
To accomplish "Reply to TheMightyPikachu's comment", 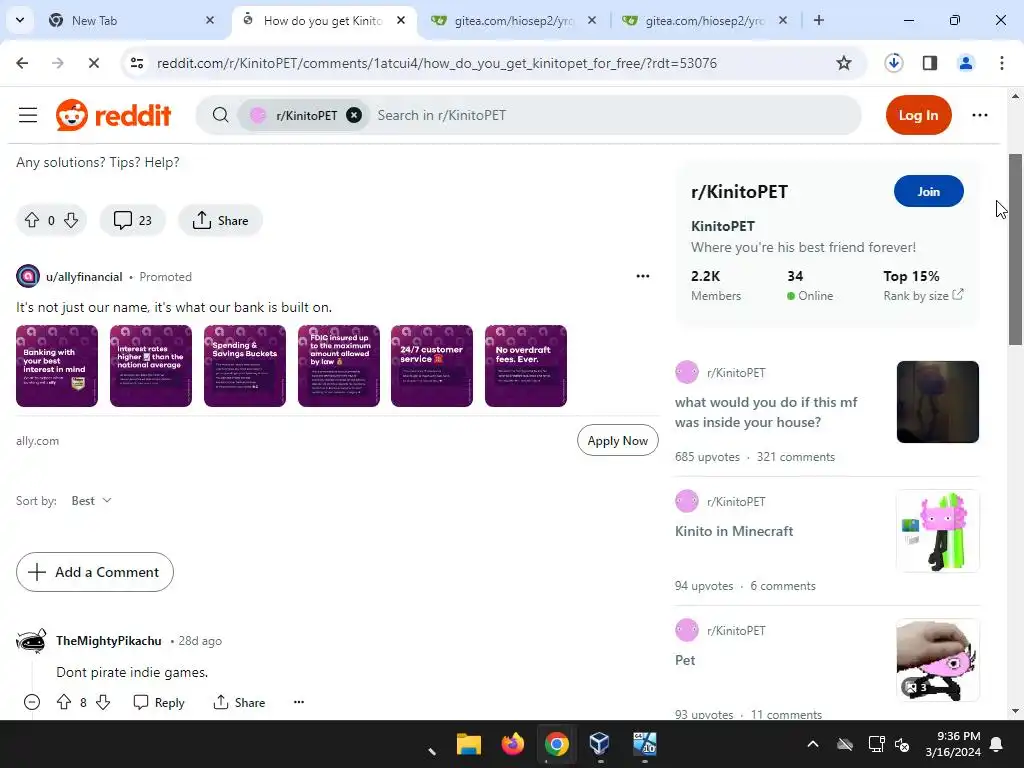I will tap(159, 702).
